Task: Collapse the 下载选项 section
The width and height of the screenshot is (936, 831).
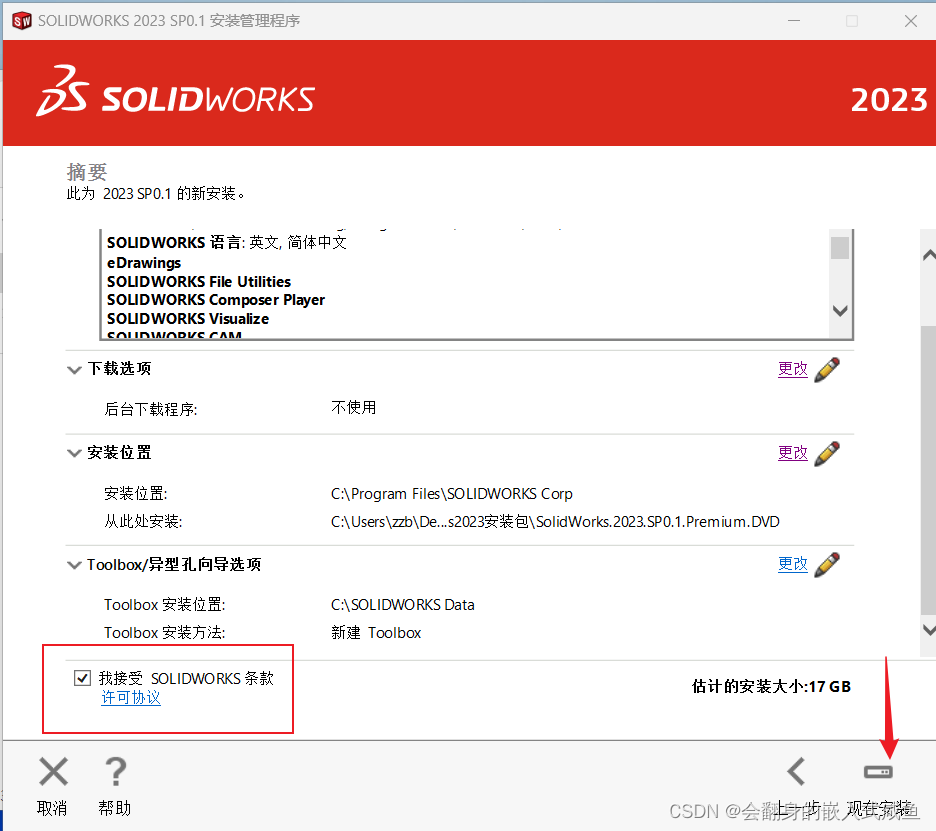Action: pyautogui.click(x=74, y=370)
